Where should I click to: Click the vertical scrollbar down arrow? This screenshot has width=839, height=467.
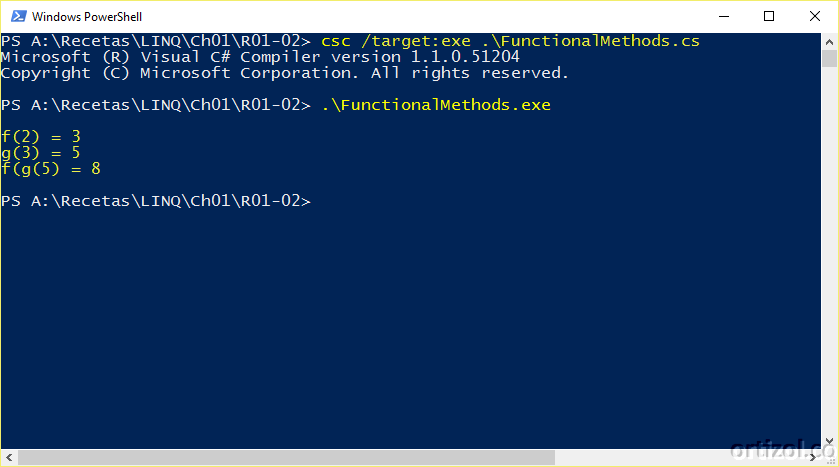click(x=829, y=441)
